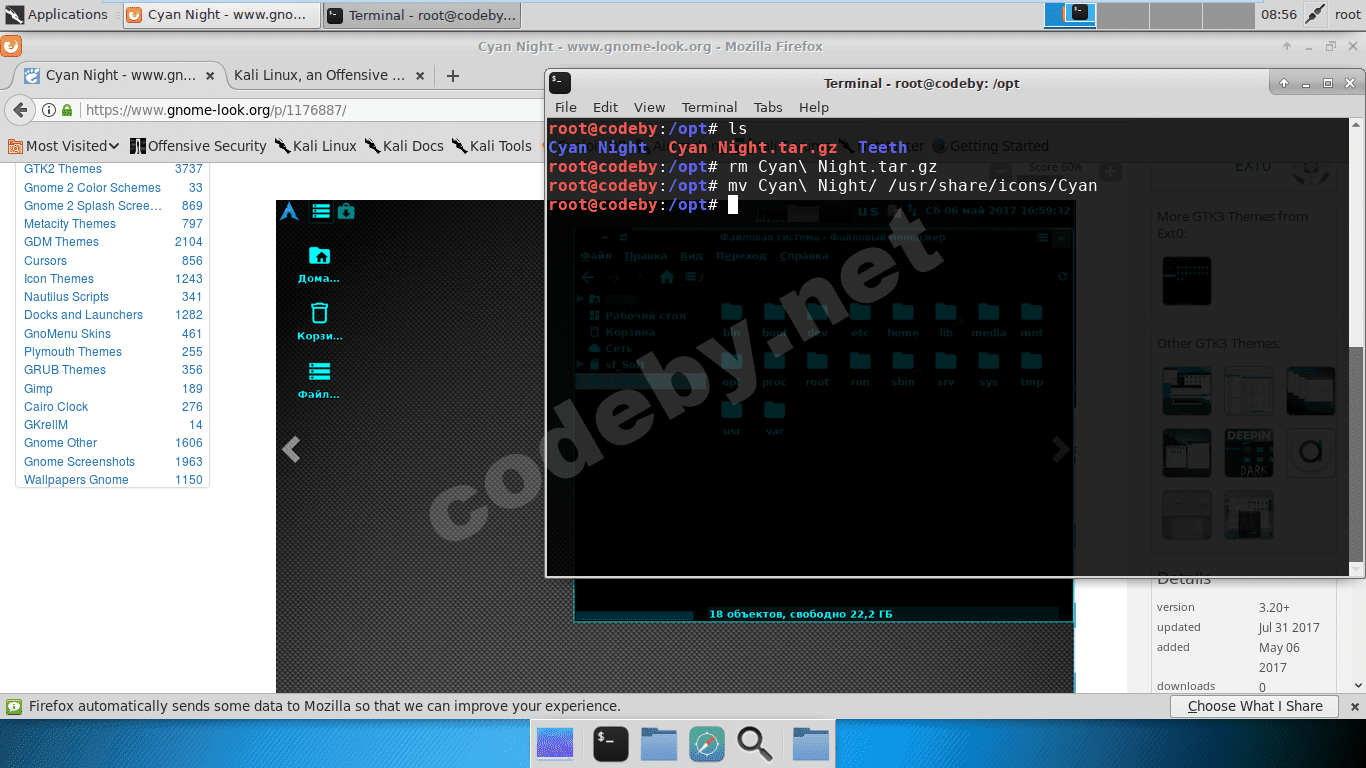Open the Offensive Security bookmark
Image resolution: width=1366 pixels, height=768 pixels.
click(x=198, y=146)
